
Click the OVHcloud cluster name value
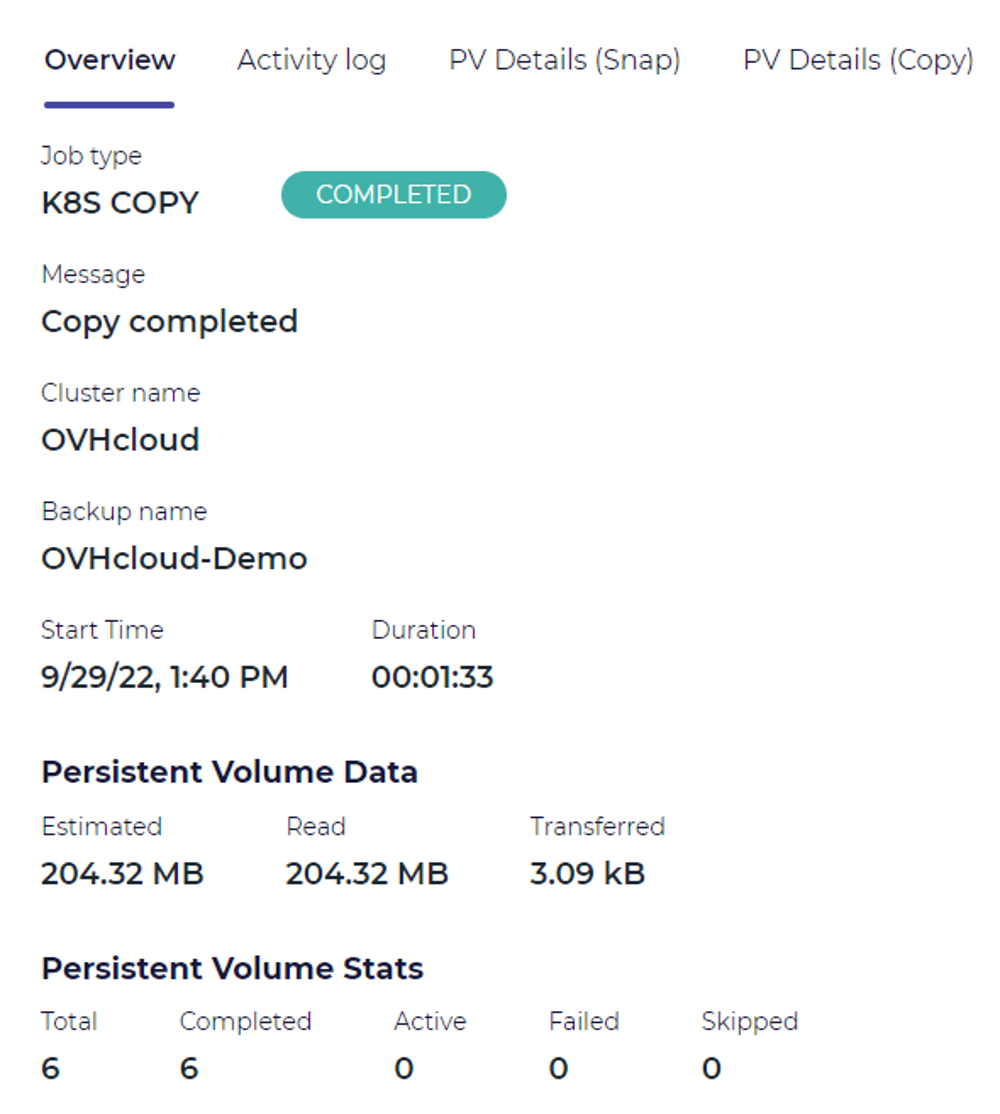[x=120, y=440]
